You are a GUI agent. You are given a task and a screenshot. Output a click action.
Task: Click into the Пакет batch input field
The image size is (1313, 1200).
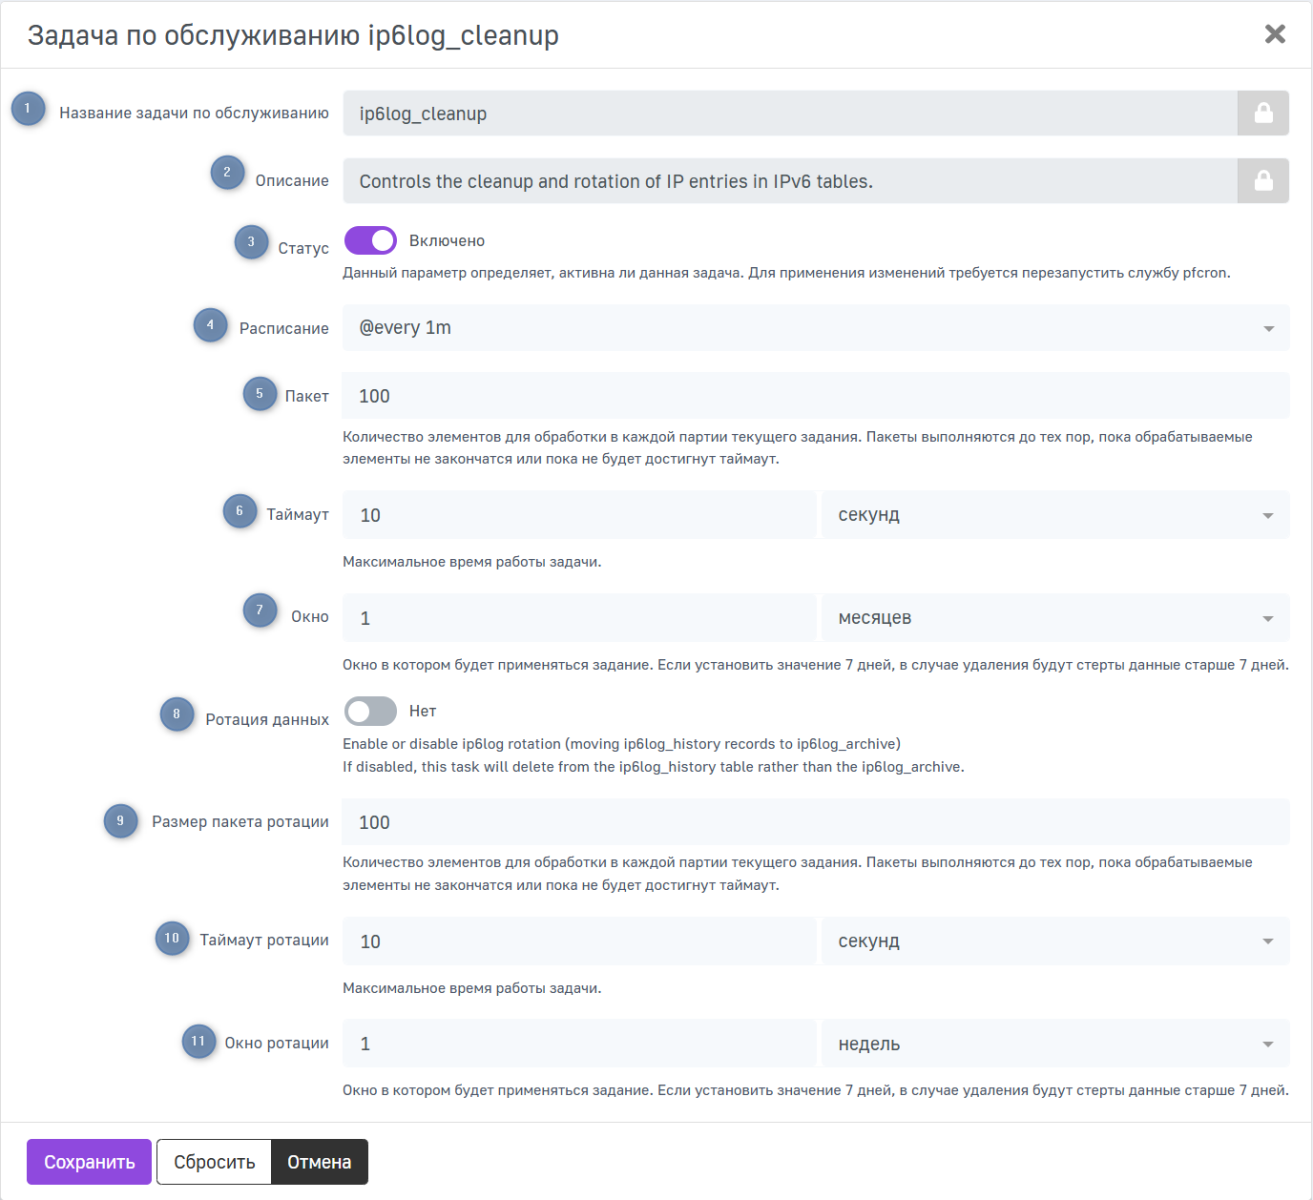coord(815,396)
